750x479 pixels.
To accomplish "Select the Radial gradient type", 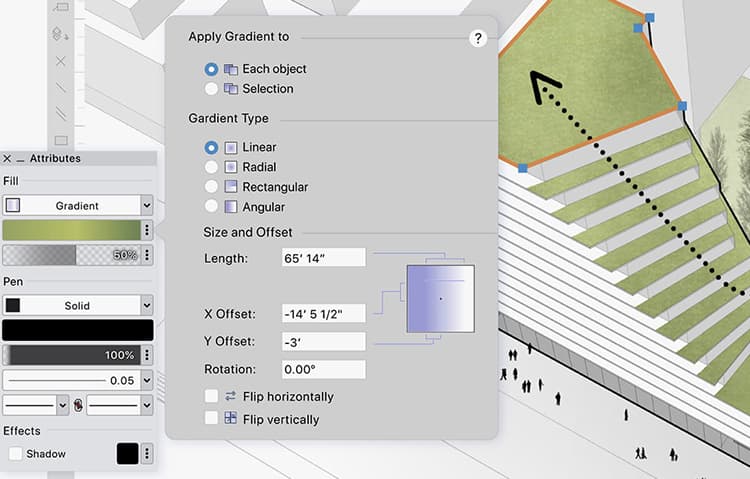I will tap(211, 167).
